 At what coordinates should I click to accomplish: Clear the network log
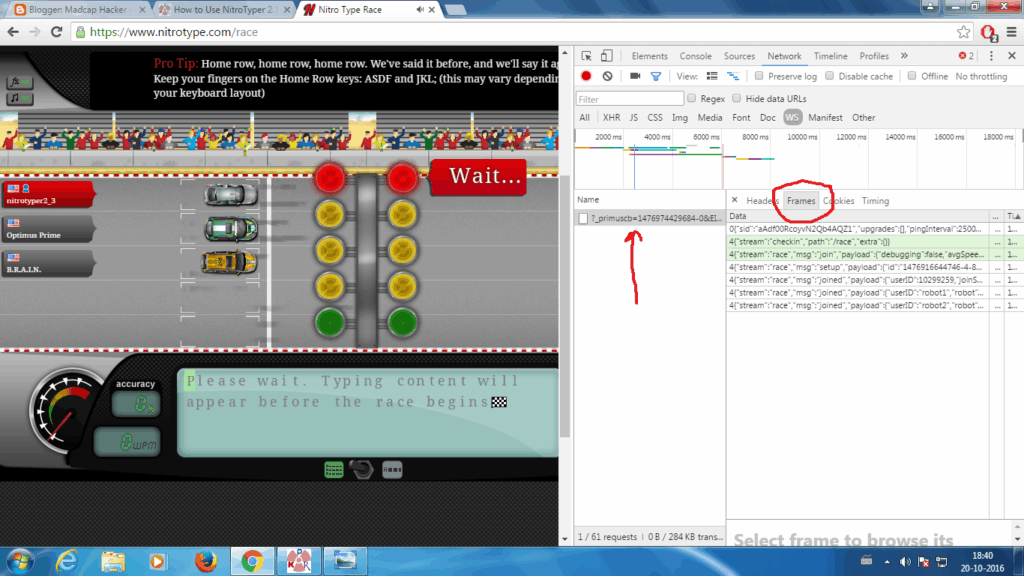click(x=607, y=76)
